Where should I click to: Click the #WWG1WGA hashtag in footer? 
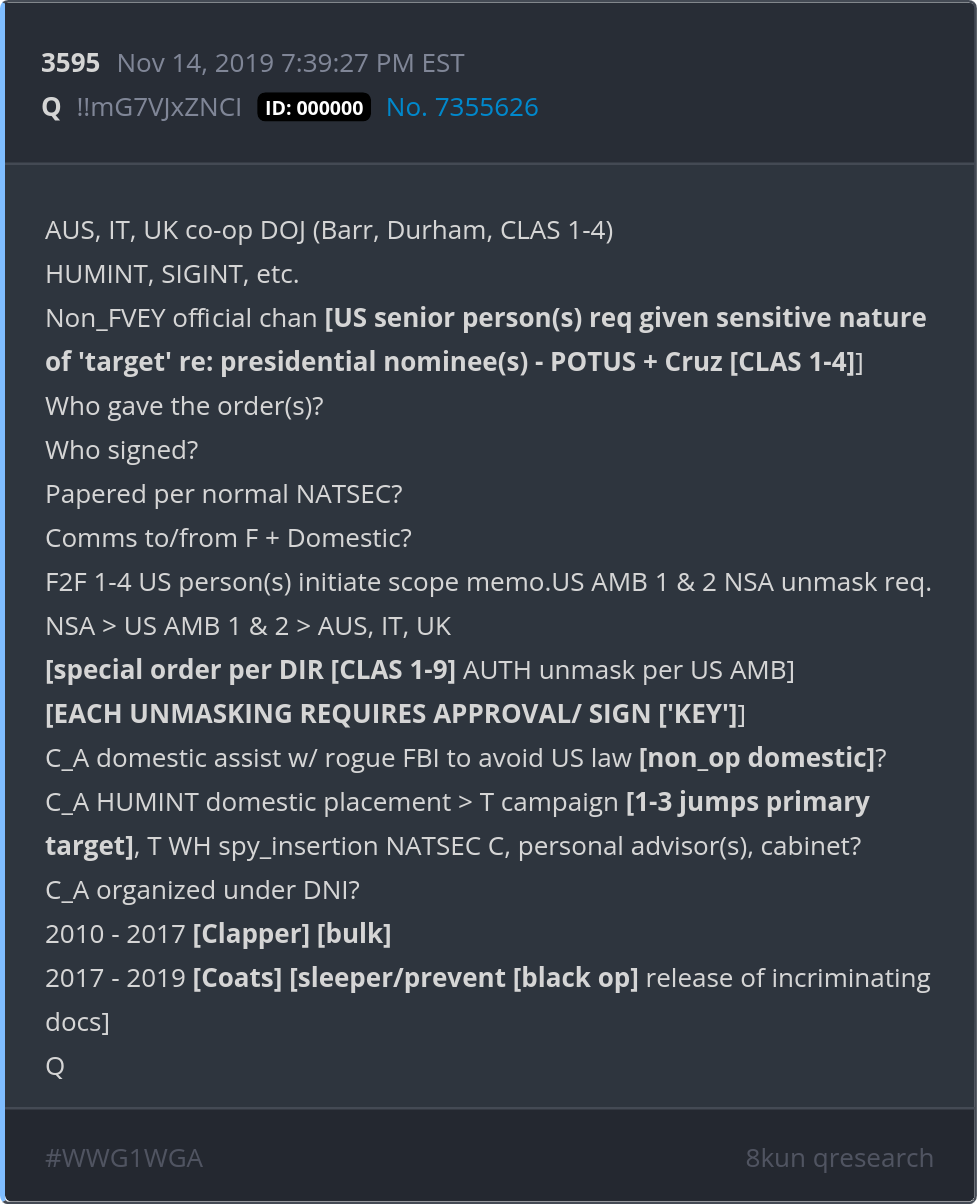point(124,1158)
